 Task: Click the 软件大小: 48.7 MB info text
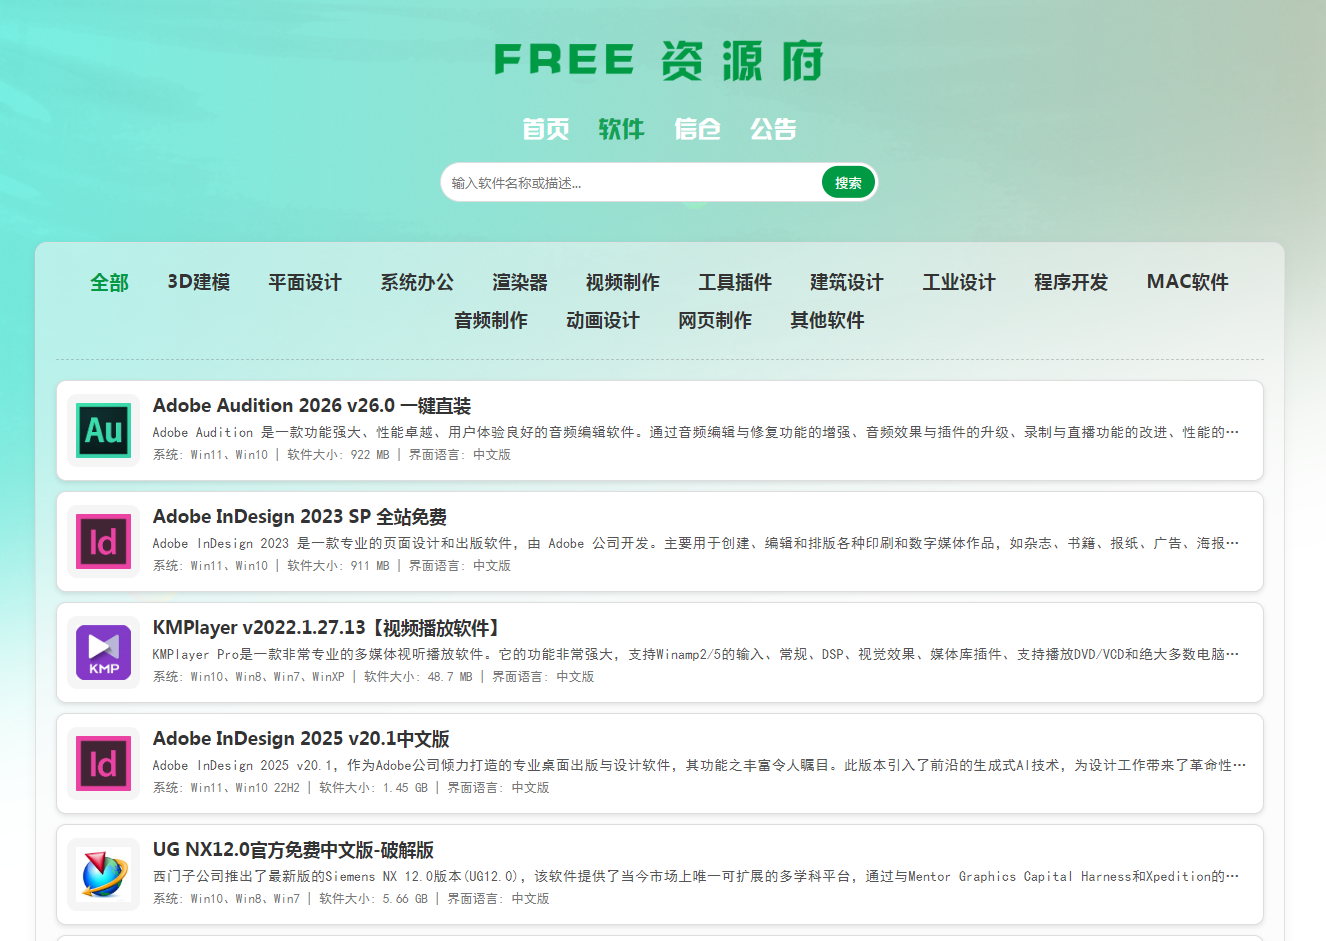pyautogui.click(x=418, y=677)
